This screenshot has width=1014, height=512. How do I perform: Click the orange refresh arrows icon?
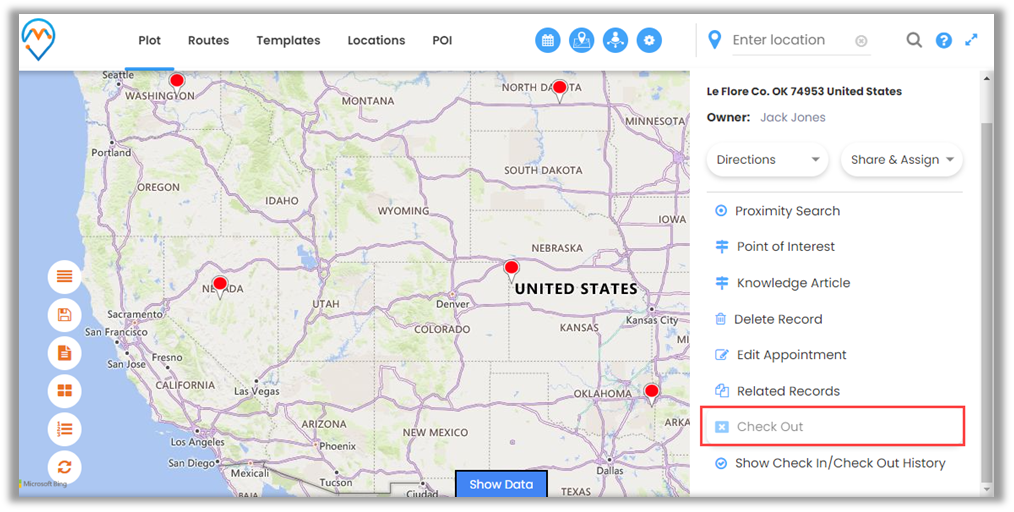[x=64, y=467]
